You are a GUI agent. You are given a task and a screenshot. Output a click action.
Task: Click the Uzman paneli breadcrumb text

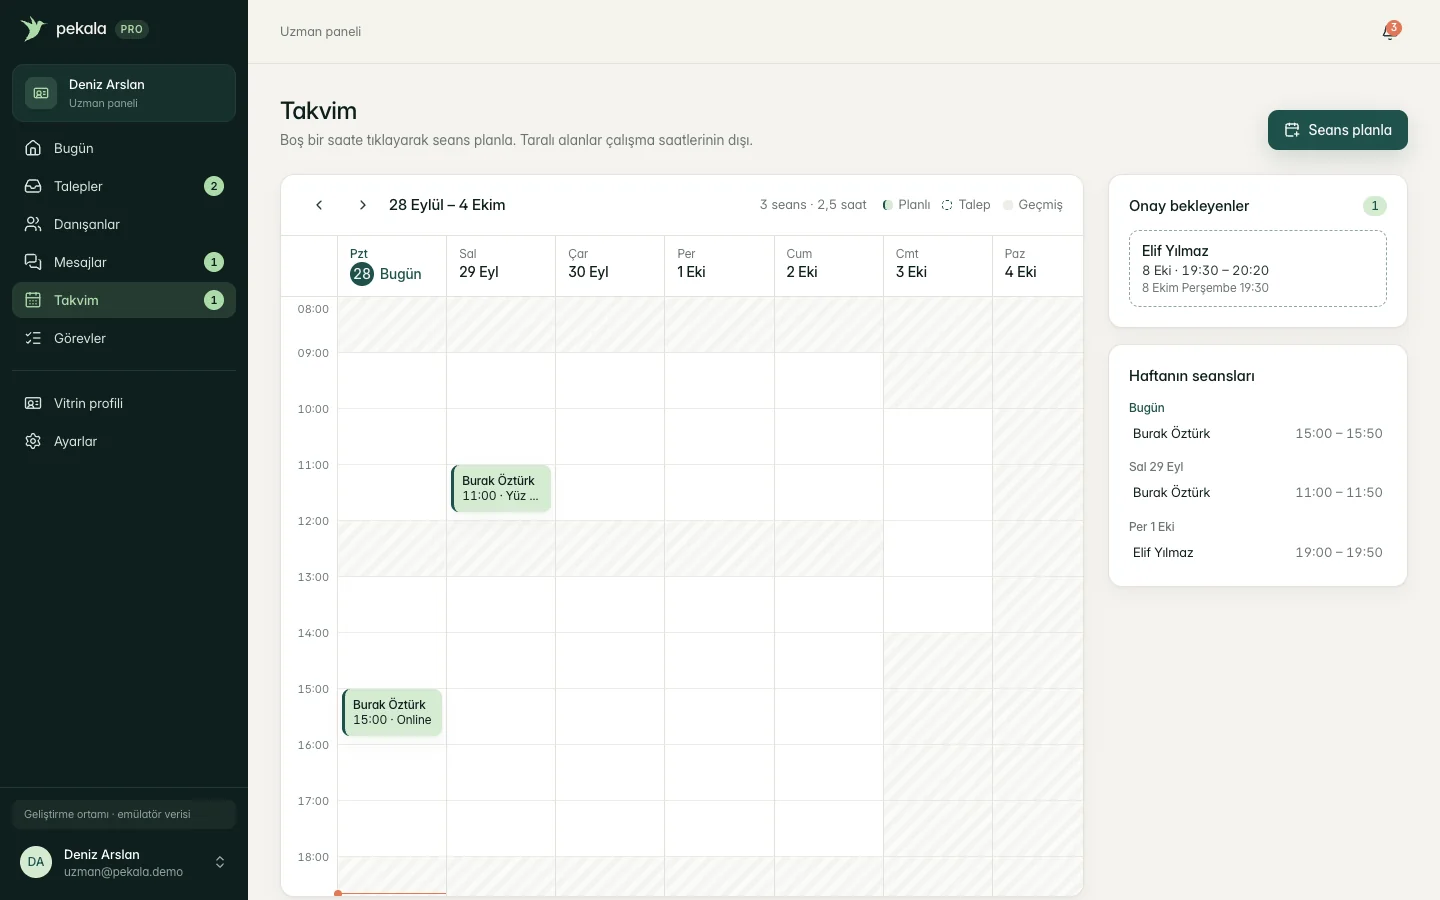click(x=320, y=31)
